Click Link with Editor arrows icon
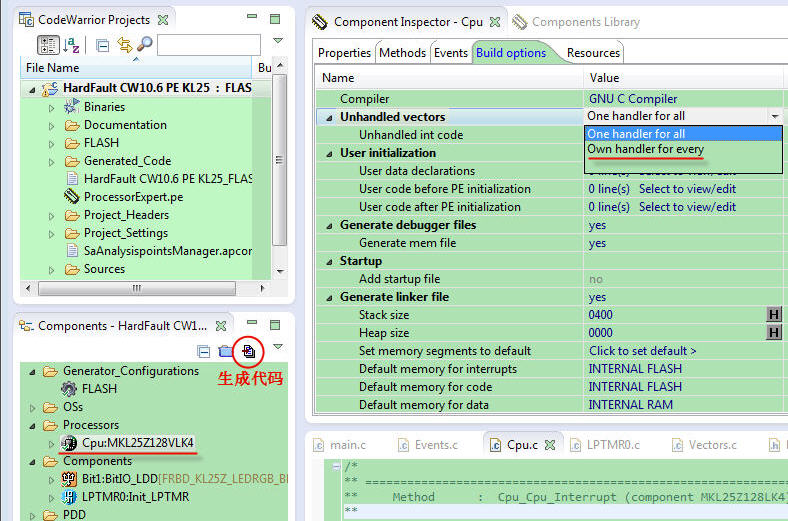This screenshot has height=521, width=788. coord(125,45)
